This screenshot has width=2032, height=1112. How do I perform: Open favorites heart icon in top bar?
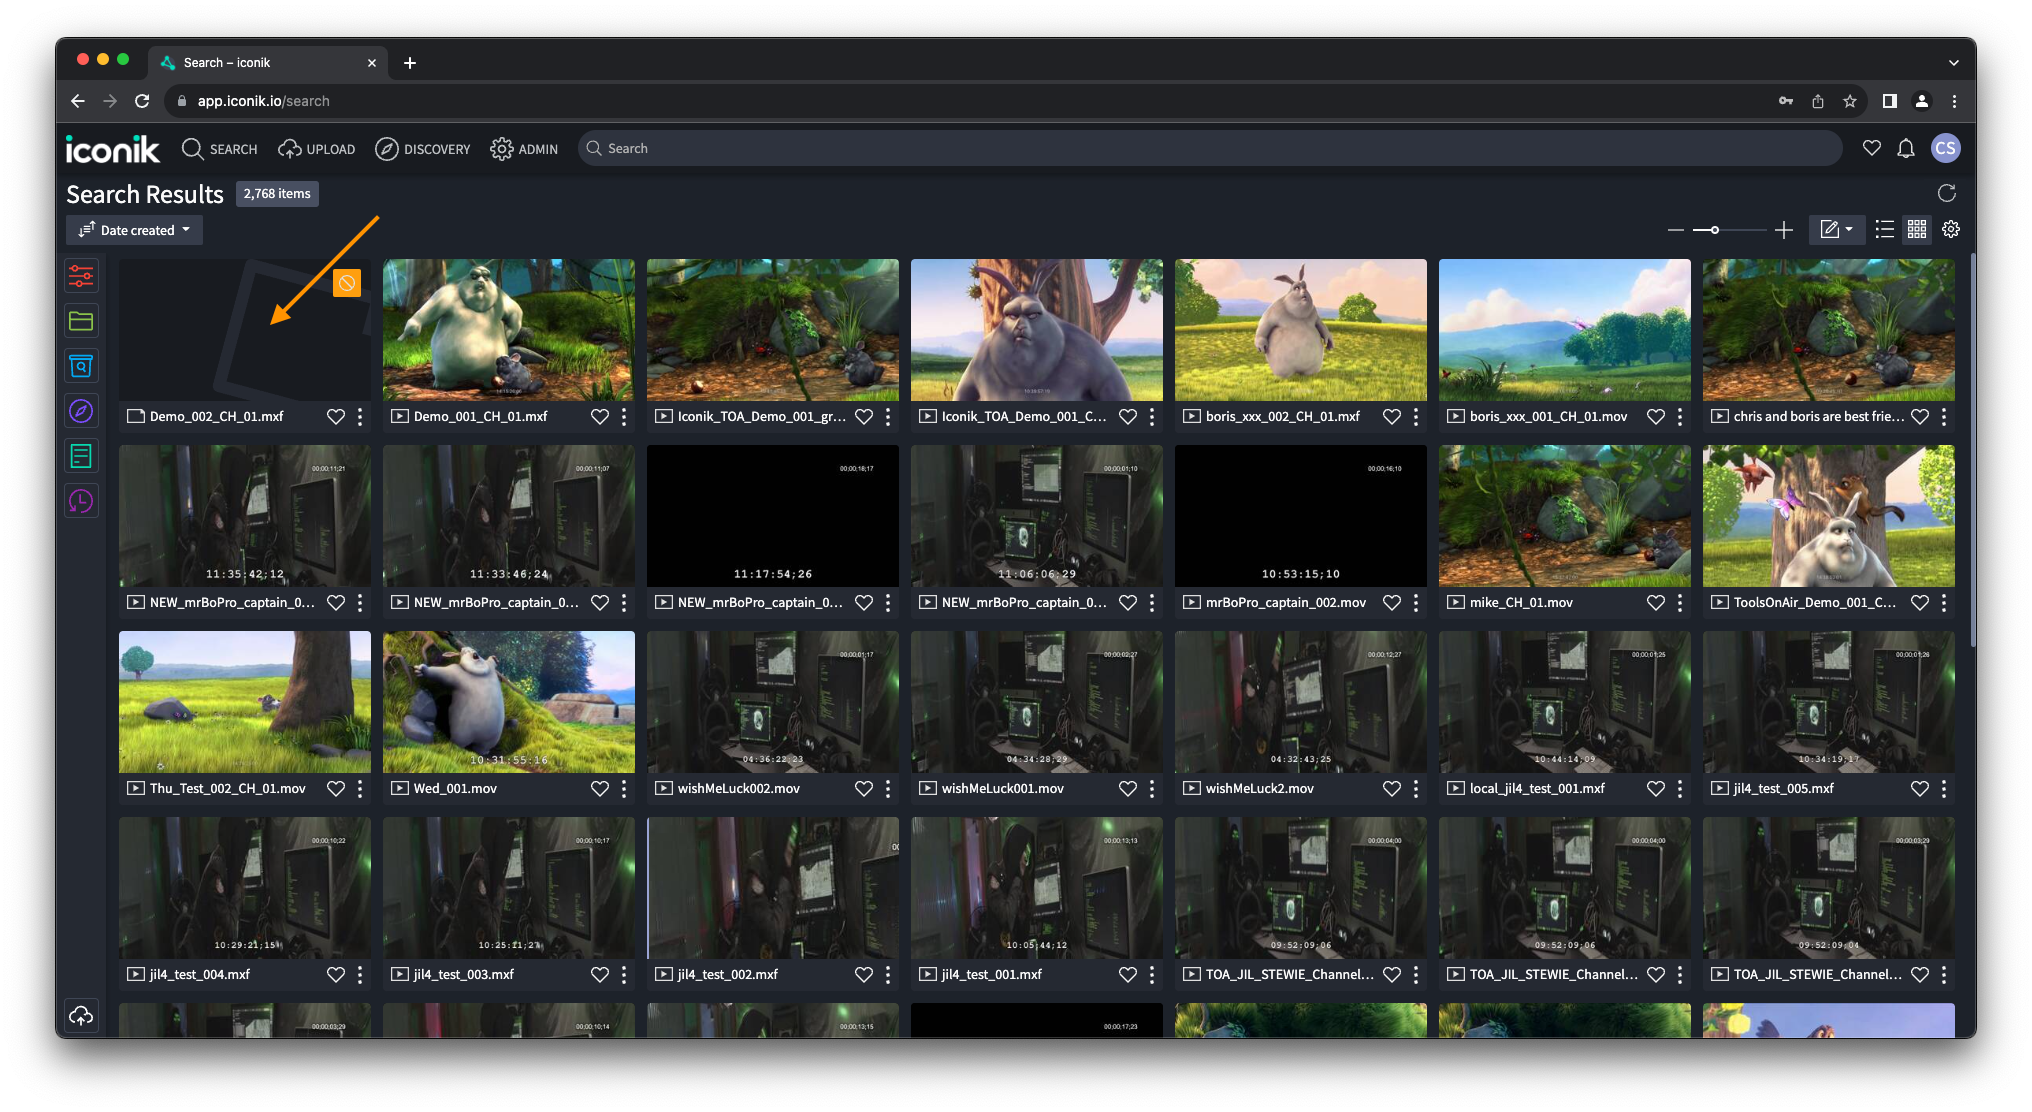(x=1872, y=148)
